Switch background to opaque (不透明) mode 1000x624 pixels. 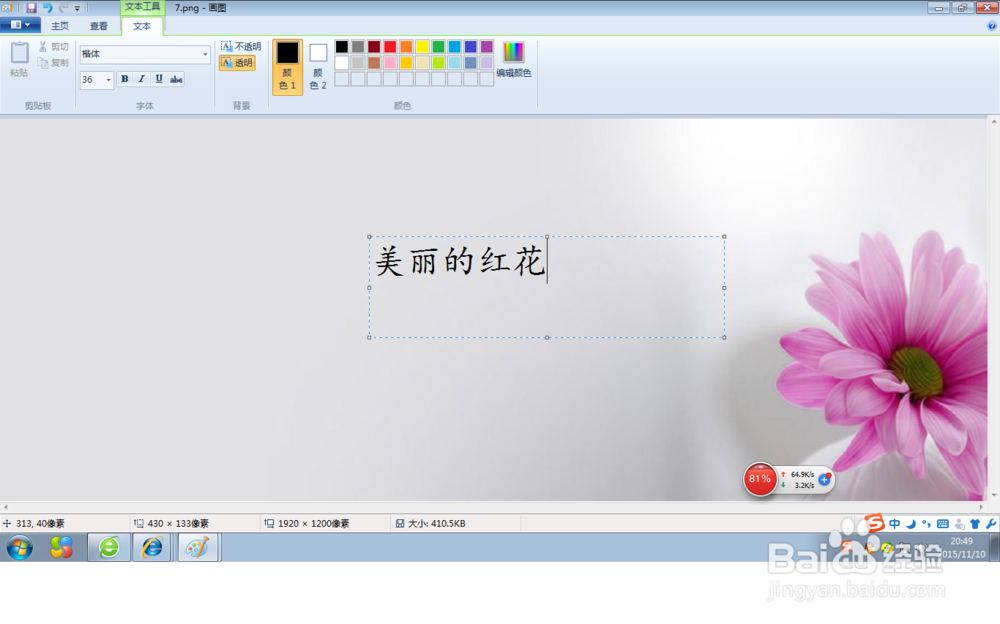pyautogui.click(x=240, y=46)
